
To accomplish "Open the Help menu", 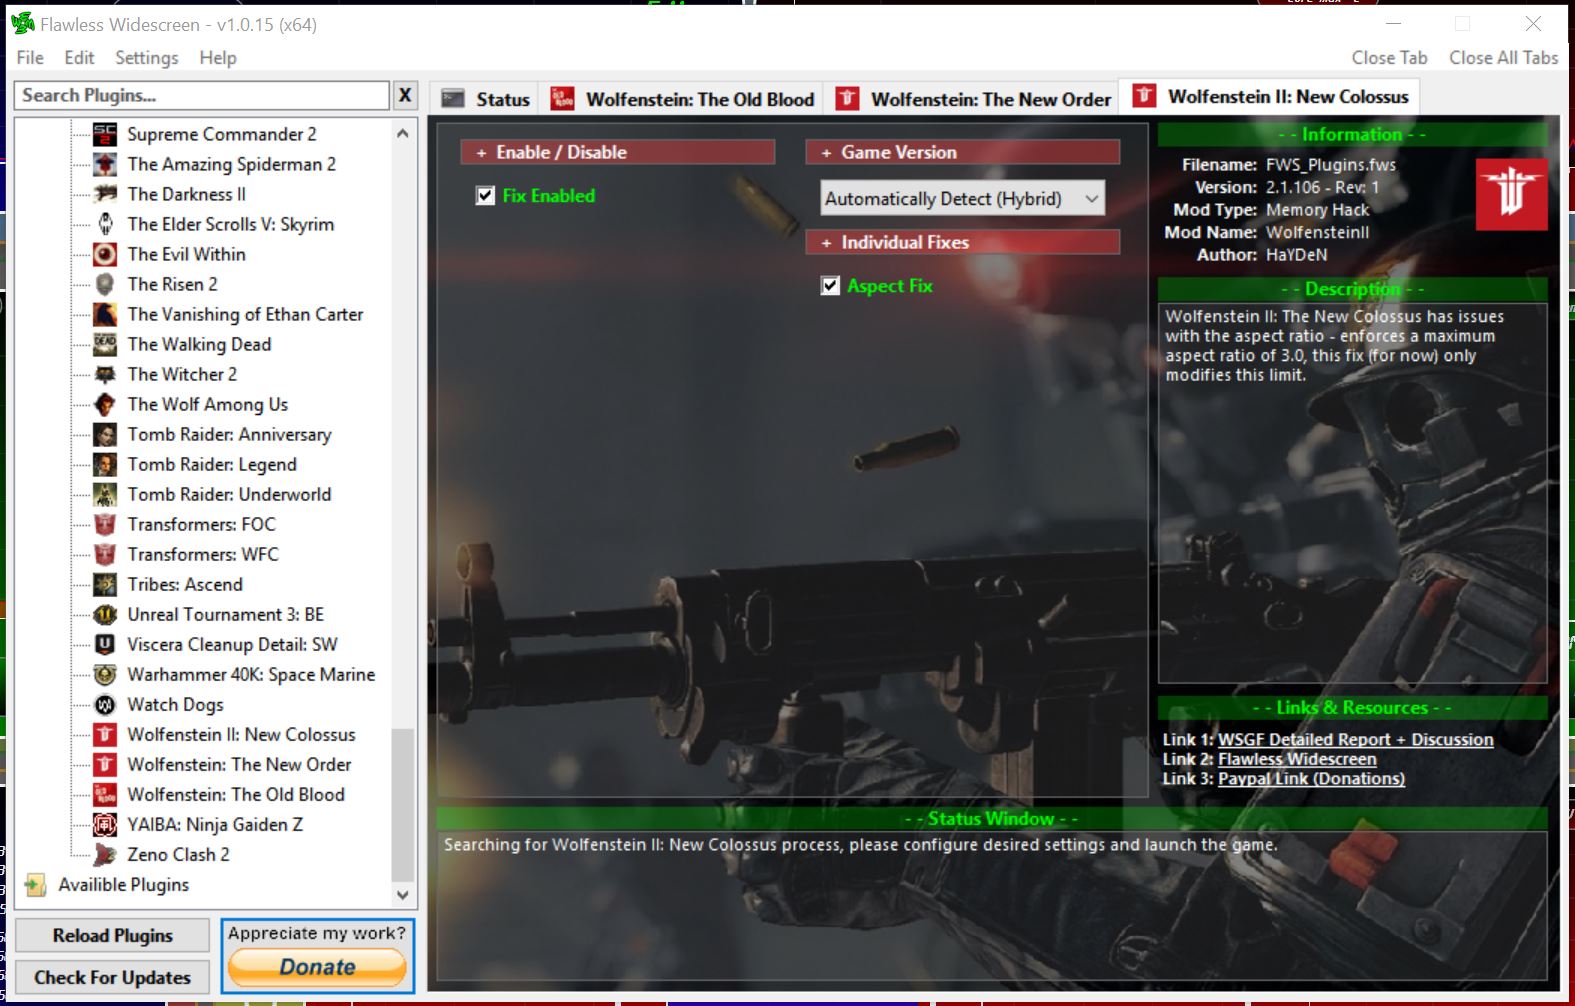I will [x=218, y=58].
